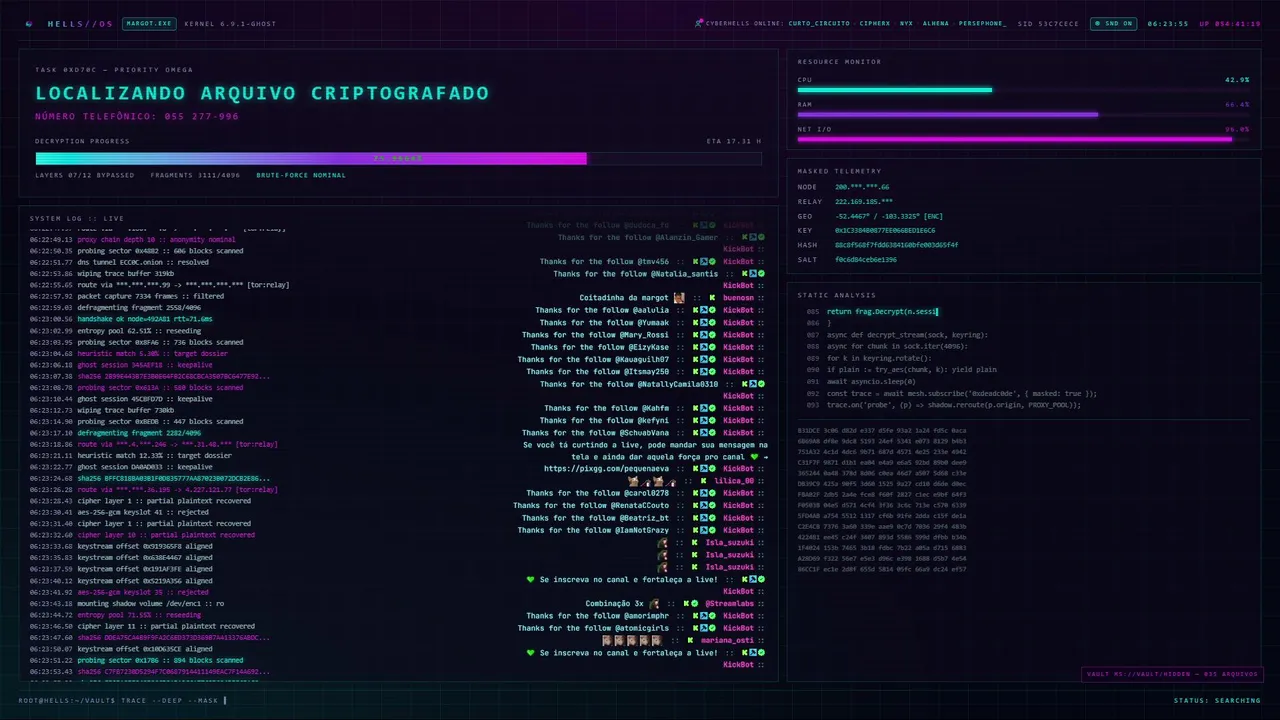Viewport: 1280px width, 720px height.
Task: Click the moderator badge in the @EizyKase row
Action: (704, 347)
